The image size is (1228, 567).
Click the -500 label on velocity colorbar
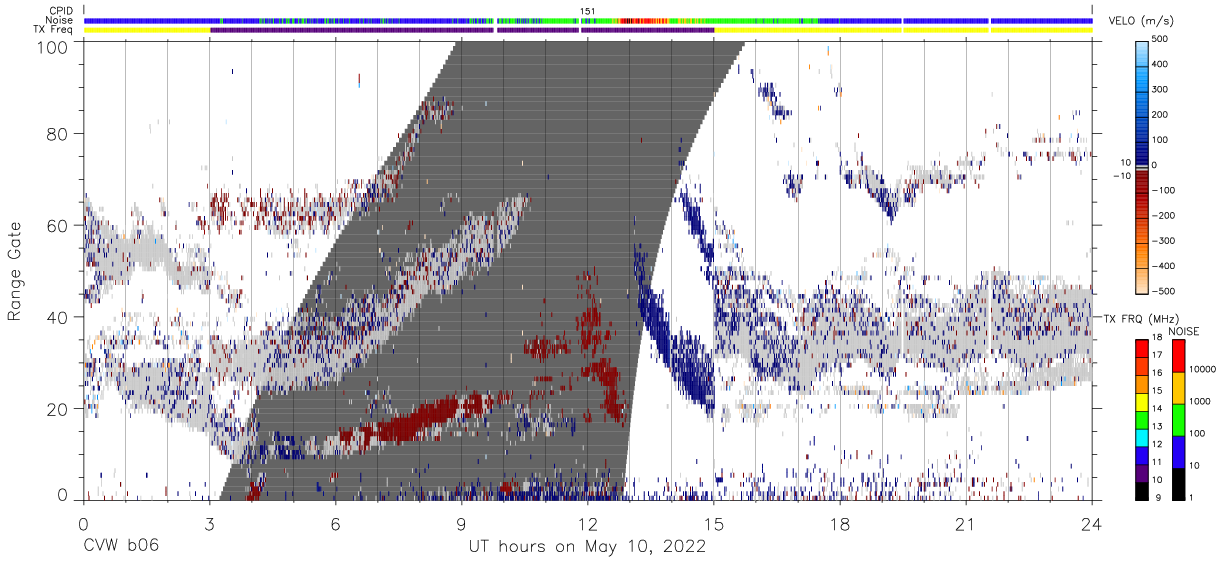1161,291
